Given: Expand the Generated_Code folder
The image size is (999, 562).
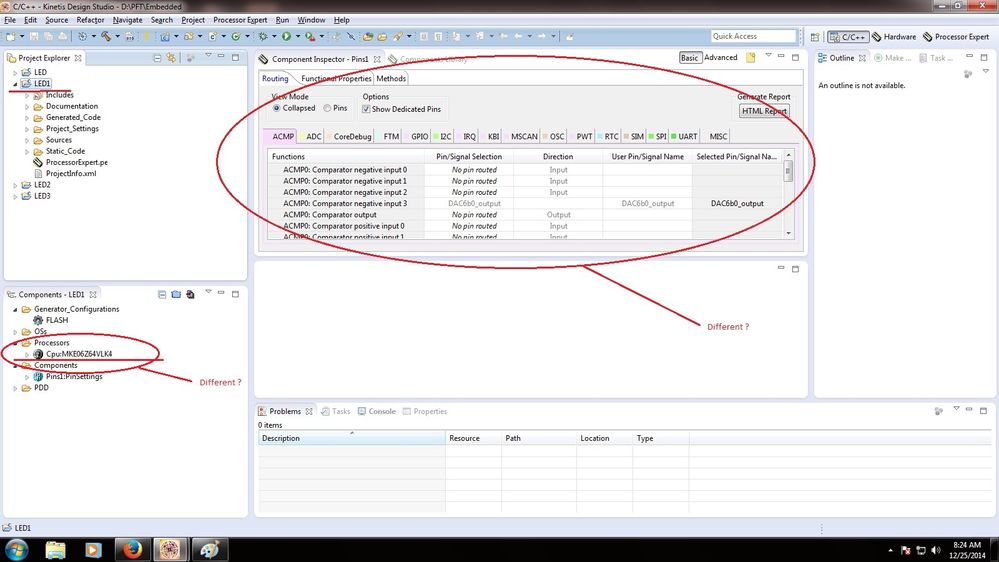Looking at the screenshot, I should point(27,118).
